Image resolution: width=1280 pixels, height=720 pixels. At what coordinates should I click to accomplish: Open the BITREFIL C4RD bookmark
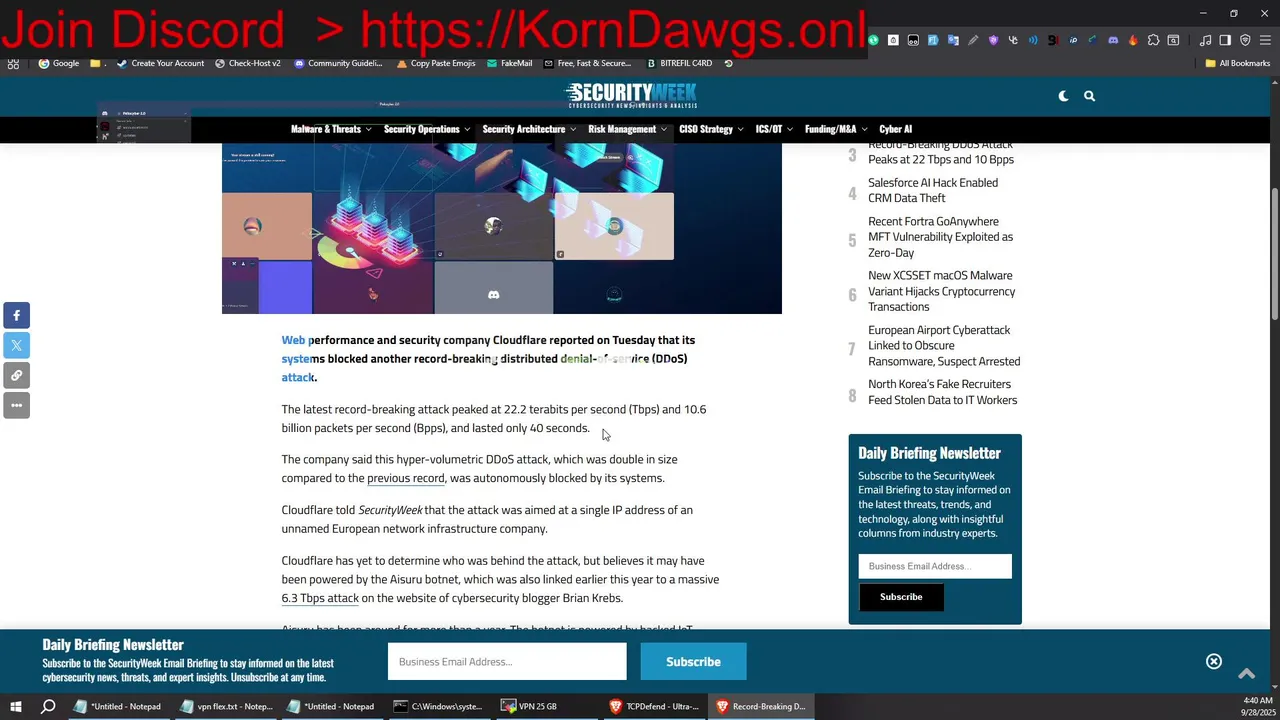tap(680, 63)
